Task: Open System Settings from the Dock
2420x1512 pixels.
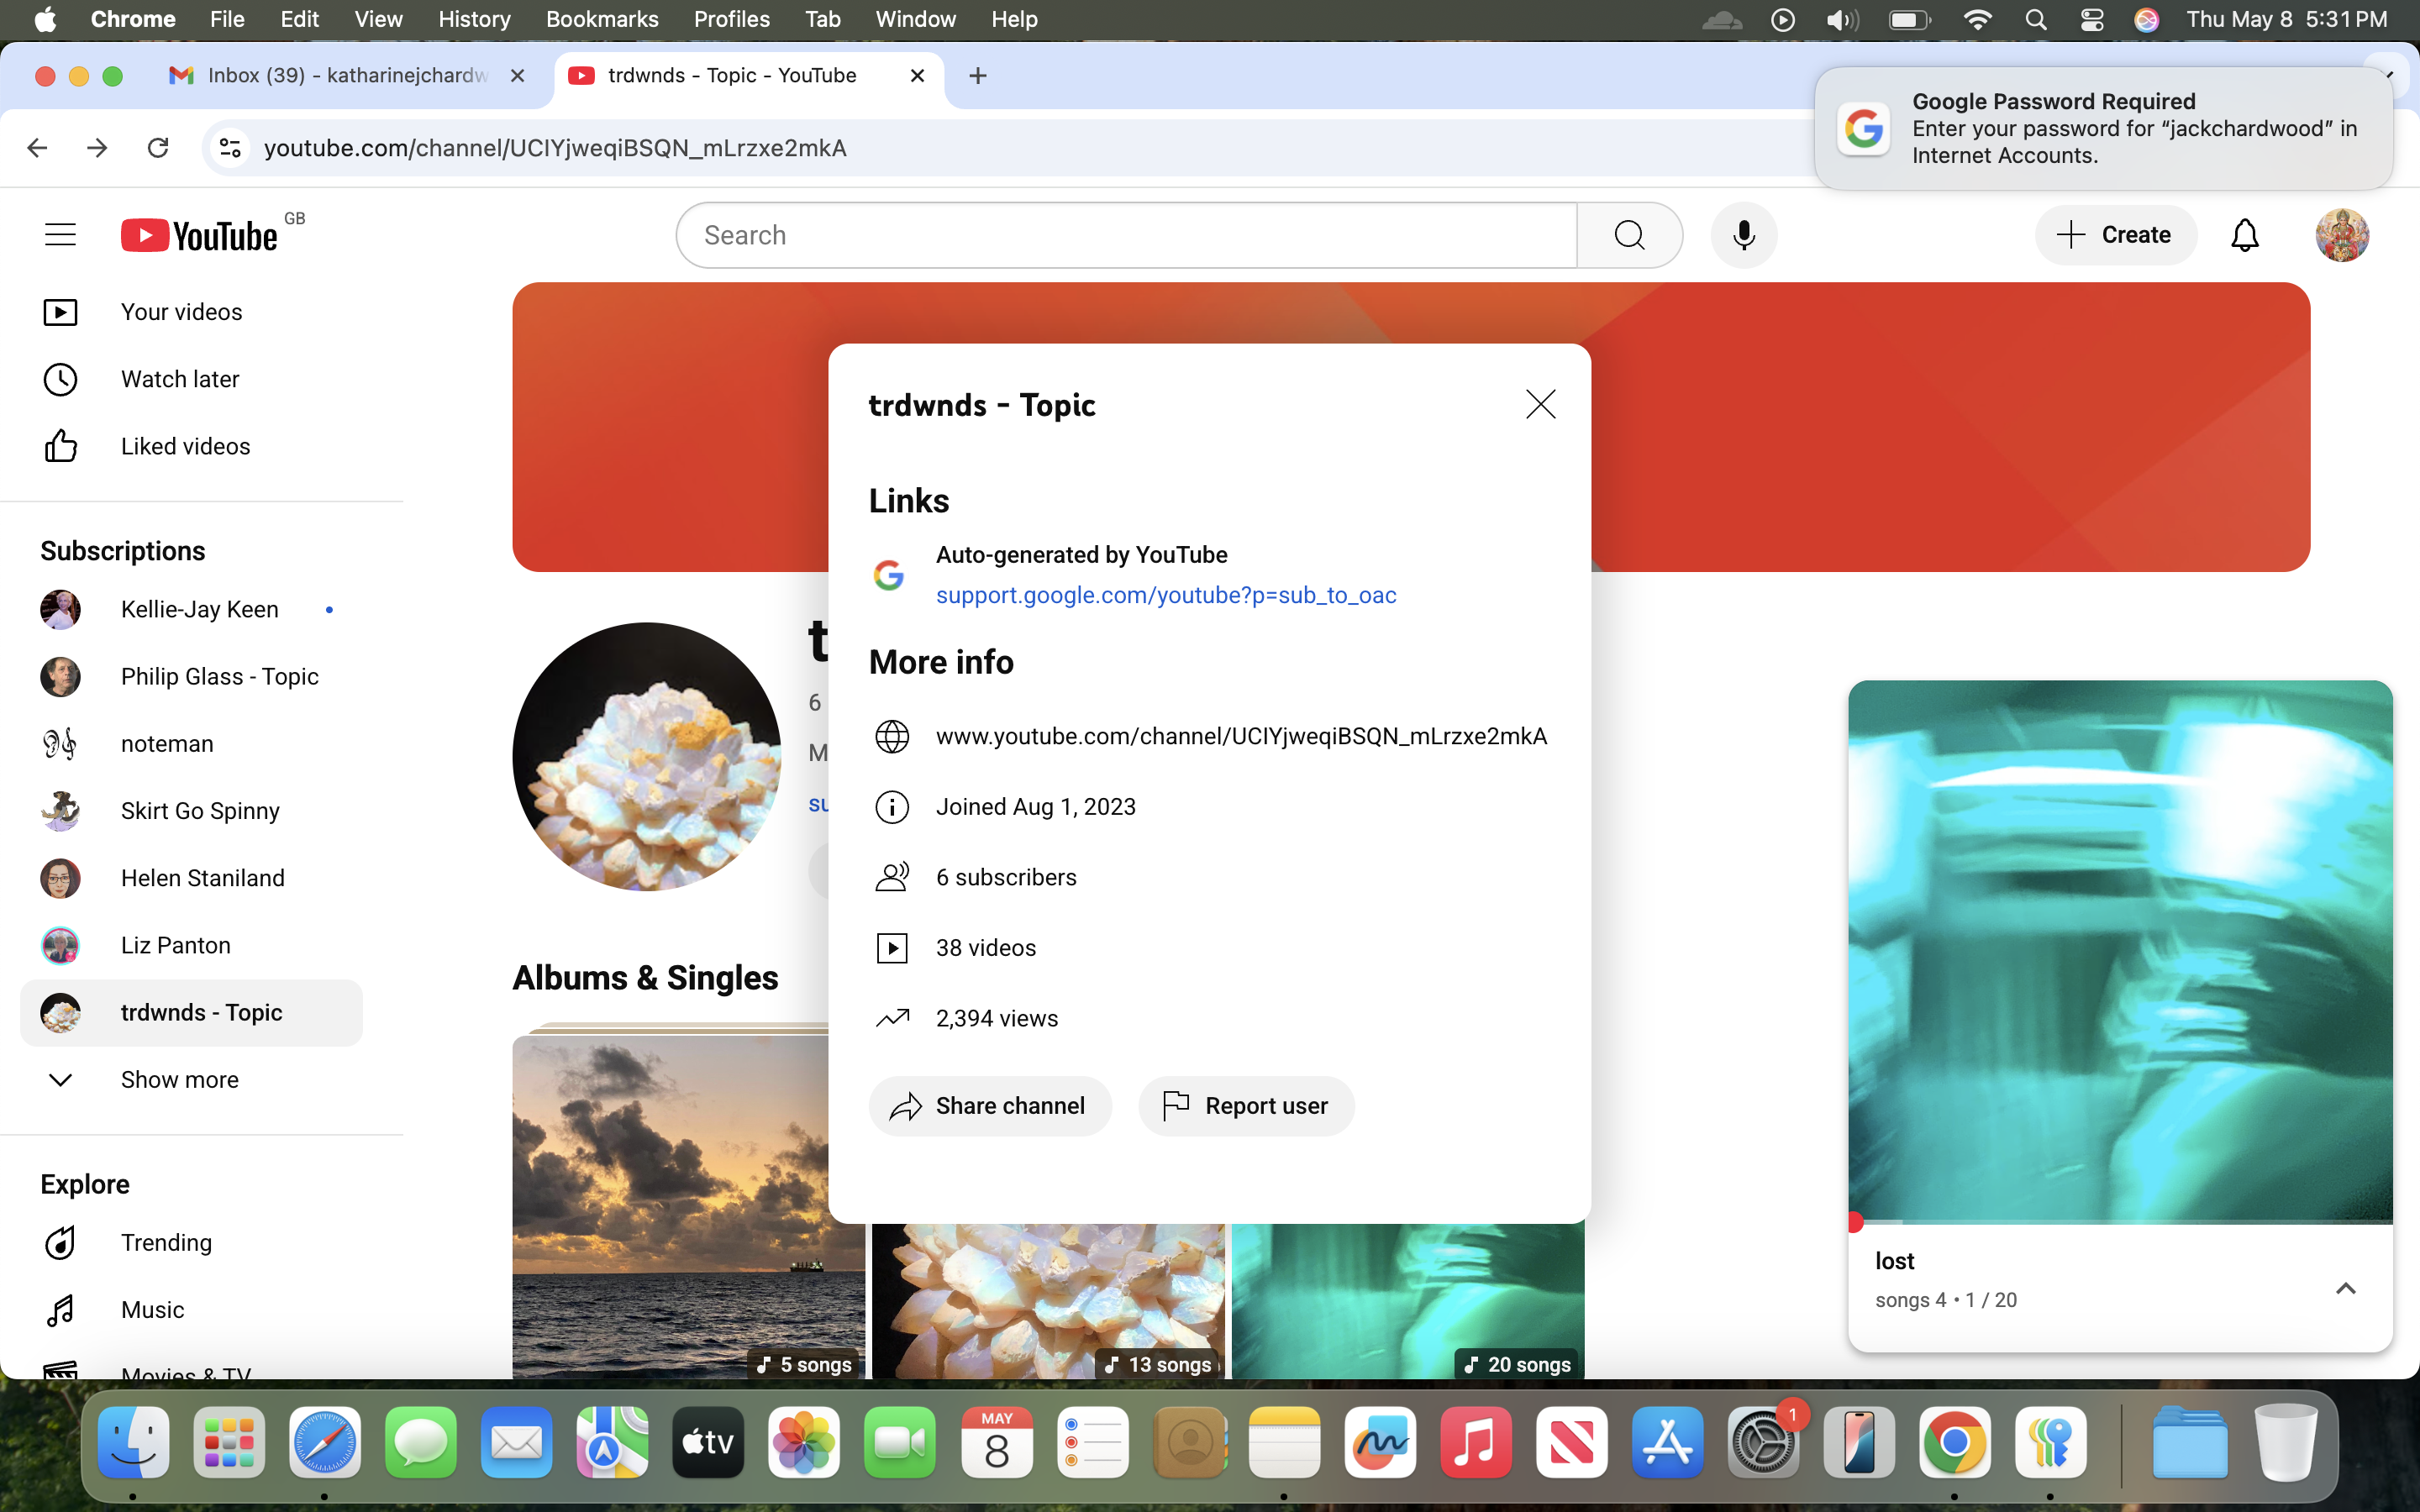Action: 1763,1442
